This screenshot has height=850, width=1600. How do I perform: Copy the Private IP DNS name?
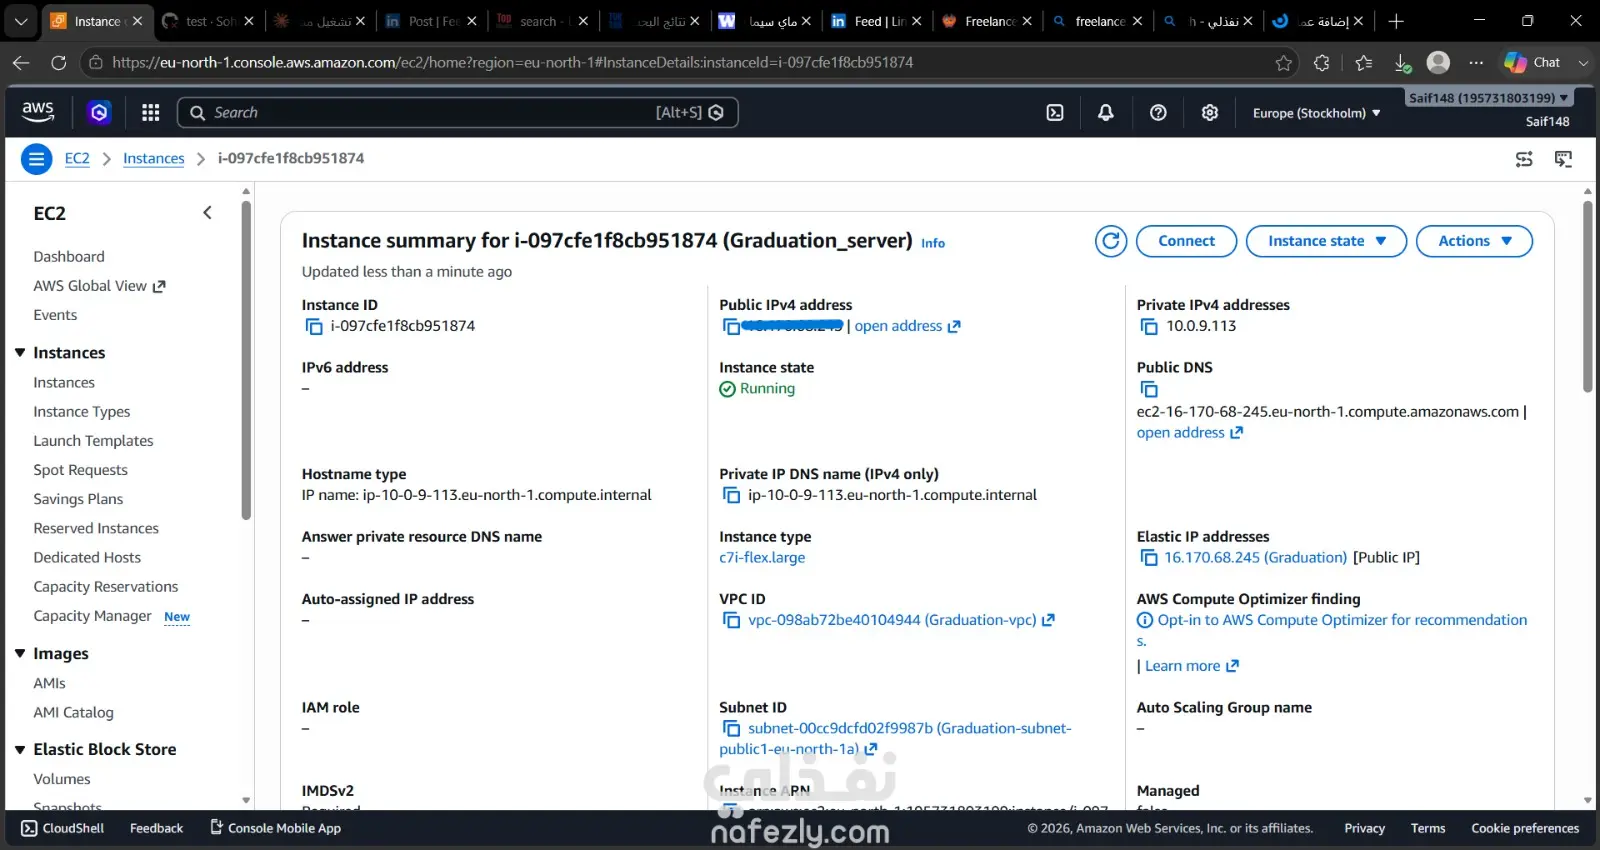click(731, 495)
